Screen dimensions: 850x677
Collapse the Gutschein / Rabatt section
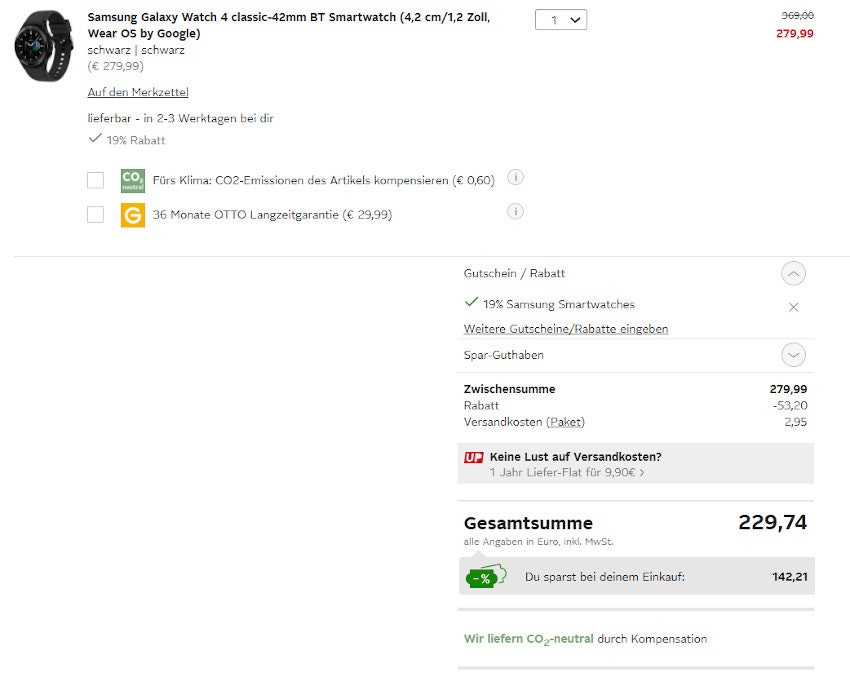click(x=793, y=273)
